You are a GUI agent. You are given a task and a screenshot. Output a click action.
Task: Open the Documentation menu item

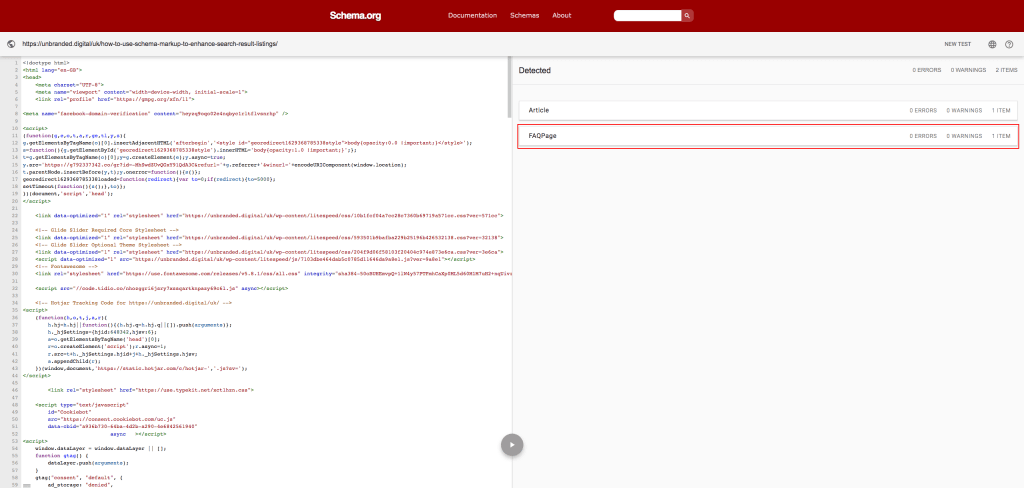coord(472,15)
